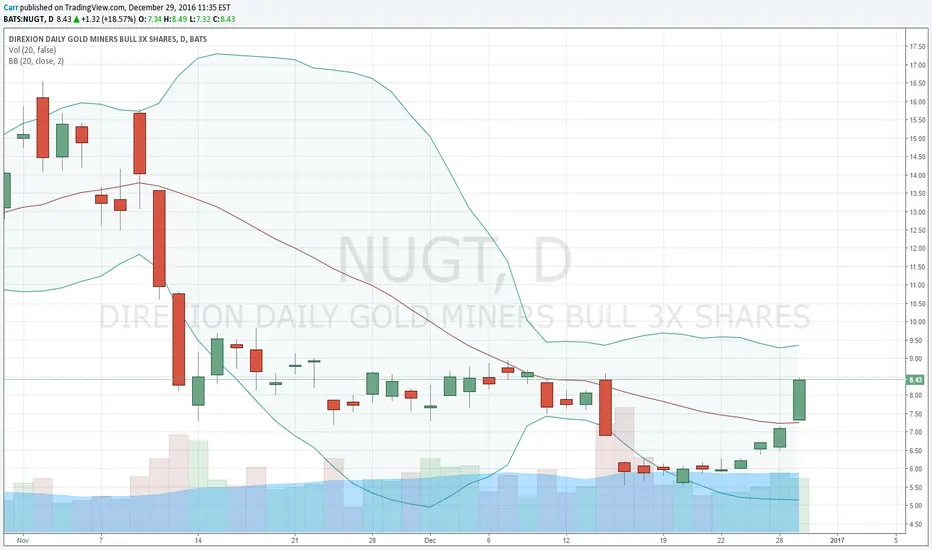
Task: Click the 'Dec' date axis label
Action: point(430,540)
